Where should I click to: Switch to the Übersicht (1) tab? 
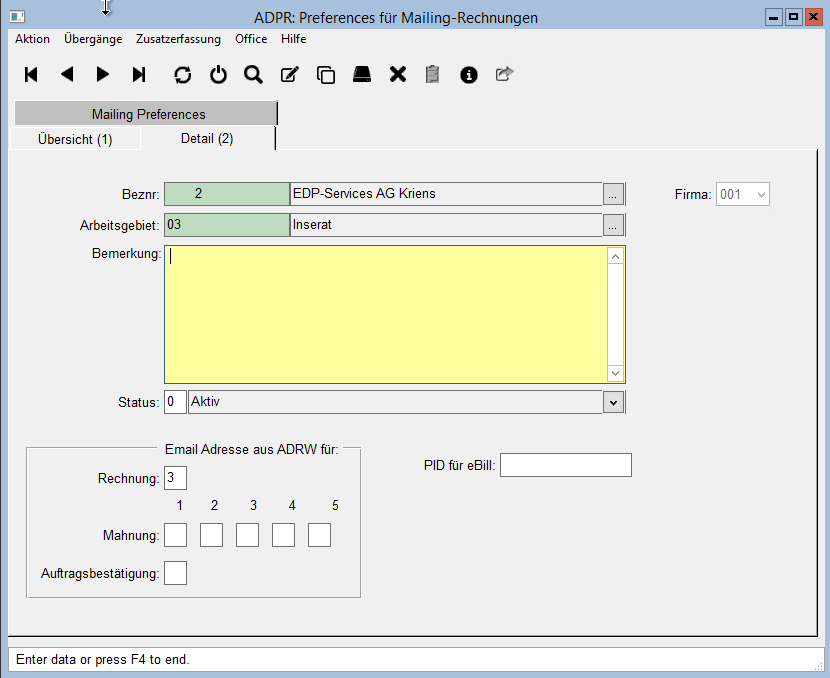(75, 139)
